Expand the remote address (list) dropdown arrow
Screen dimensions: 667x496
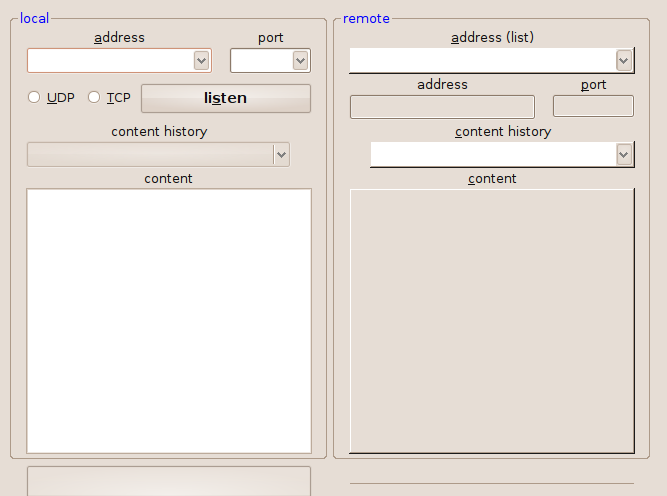point(624,61)
